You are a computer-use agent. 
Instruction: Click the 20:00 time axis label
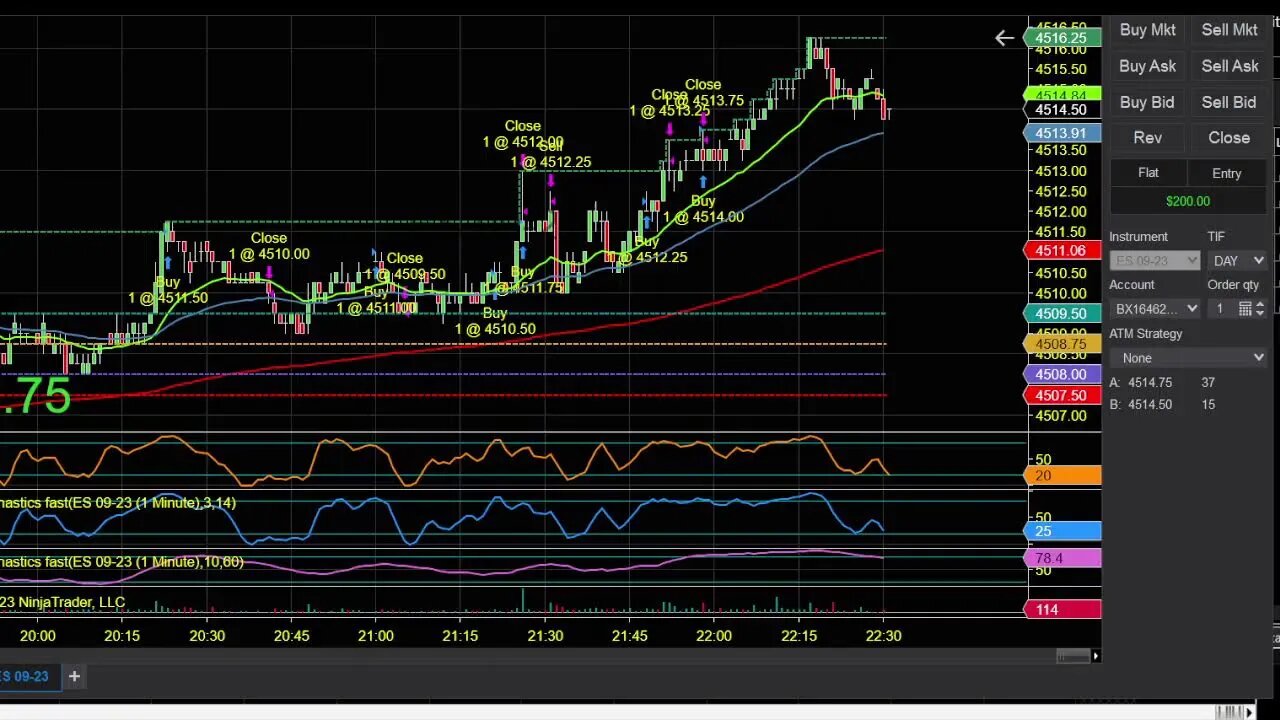click(x=38, y=636)
